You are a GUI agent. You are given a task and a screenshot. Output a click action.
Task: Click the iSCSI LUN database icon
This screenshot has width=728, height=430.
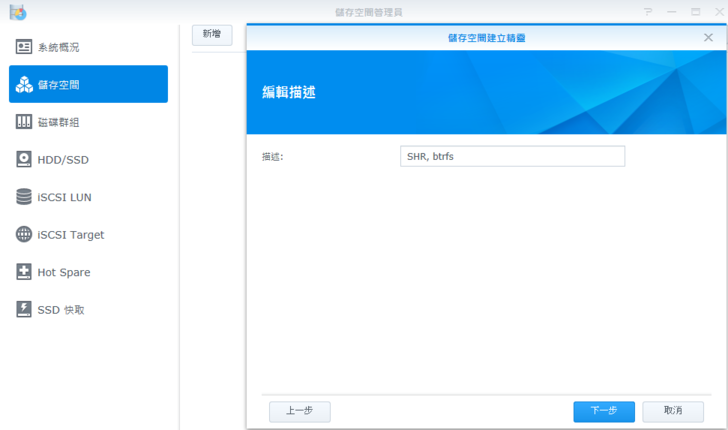pos(24,197)
